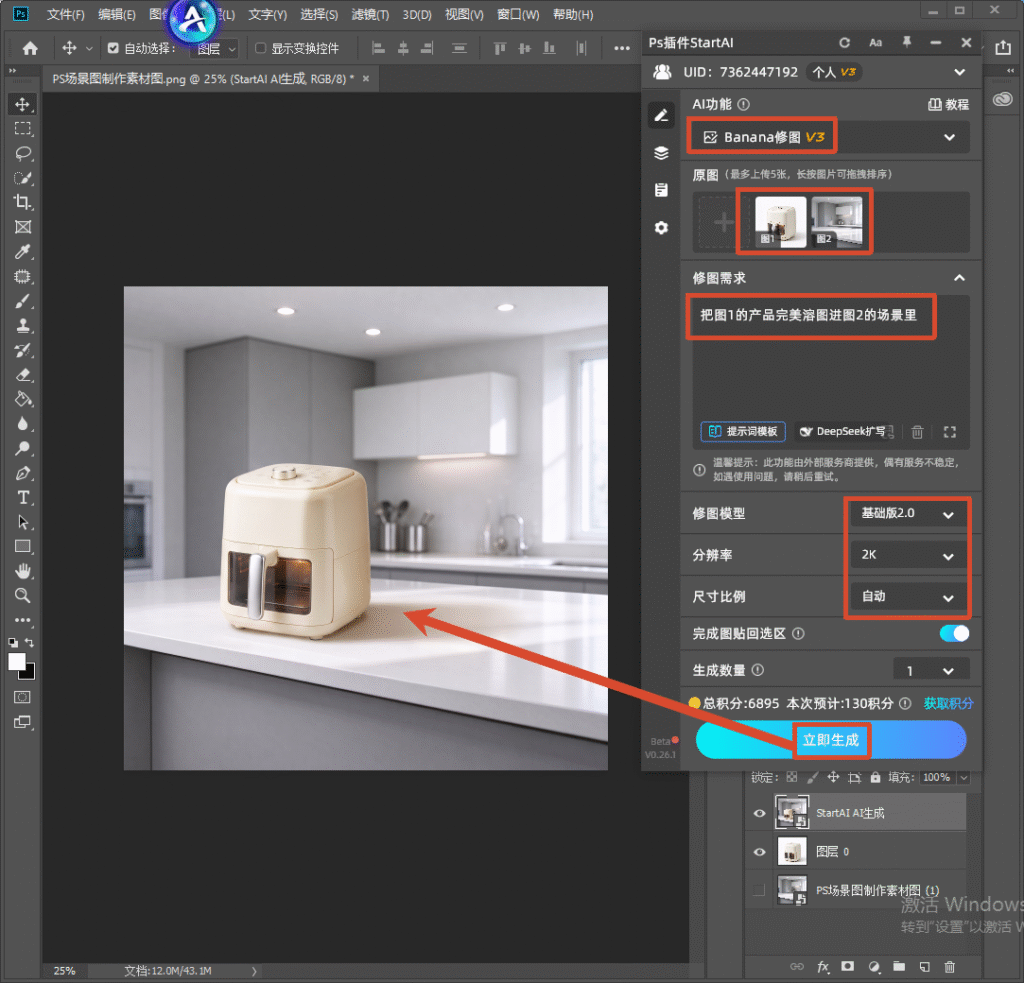1024x983 pixels.
Task: Click the 获取积分 link
Action: [948, 703]
